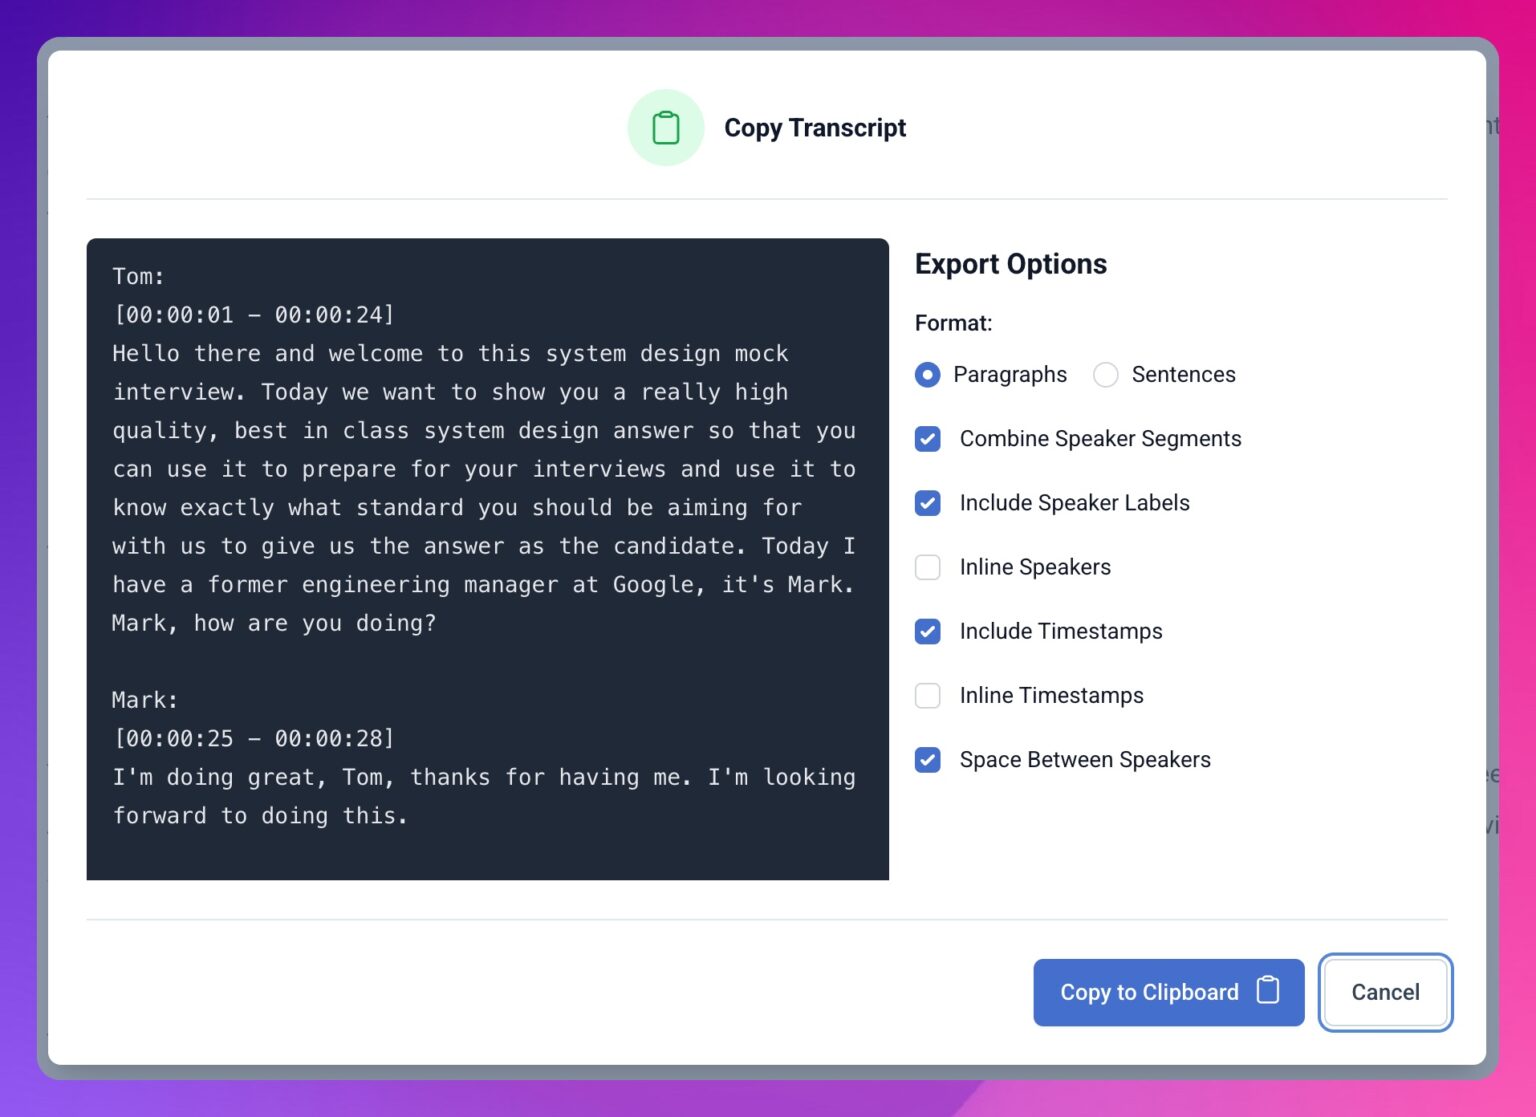
Task: Enable Inline Speakers
Action: (x=927, y=567)
